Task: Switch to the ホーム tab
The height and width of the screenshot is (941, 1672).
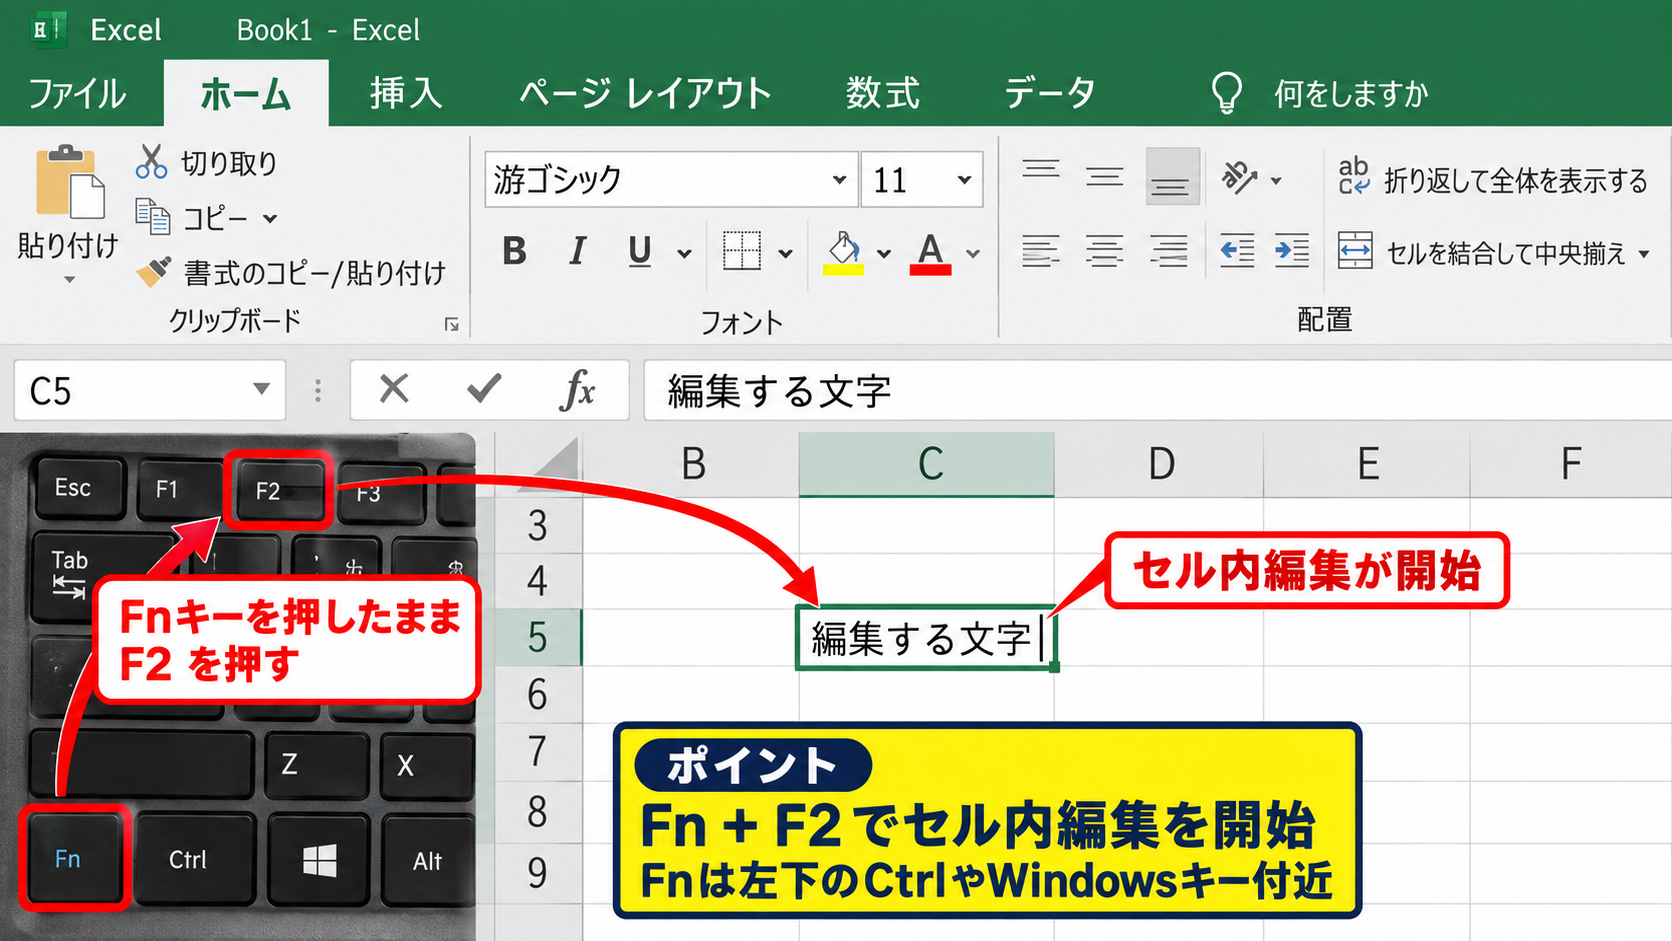Action: [246, 94]
